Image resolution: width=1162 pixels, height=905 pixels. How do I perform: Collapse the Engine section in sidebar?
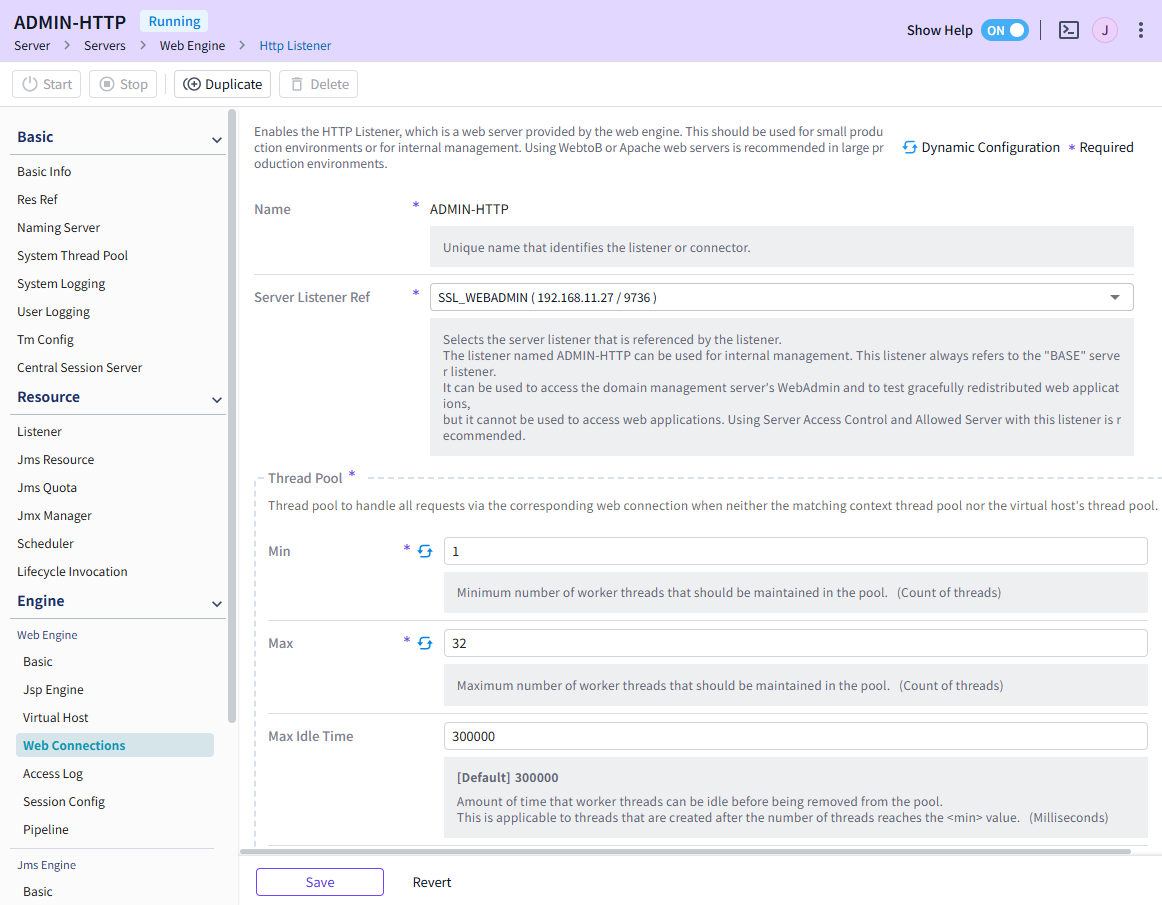point(216,603)
